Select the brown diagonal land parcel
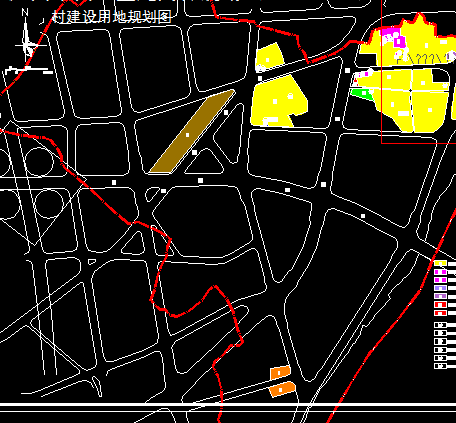Image resolution: width=456 pixels, height=423 pixels. coord(192,131)
